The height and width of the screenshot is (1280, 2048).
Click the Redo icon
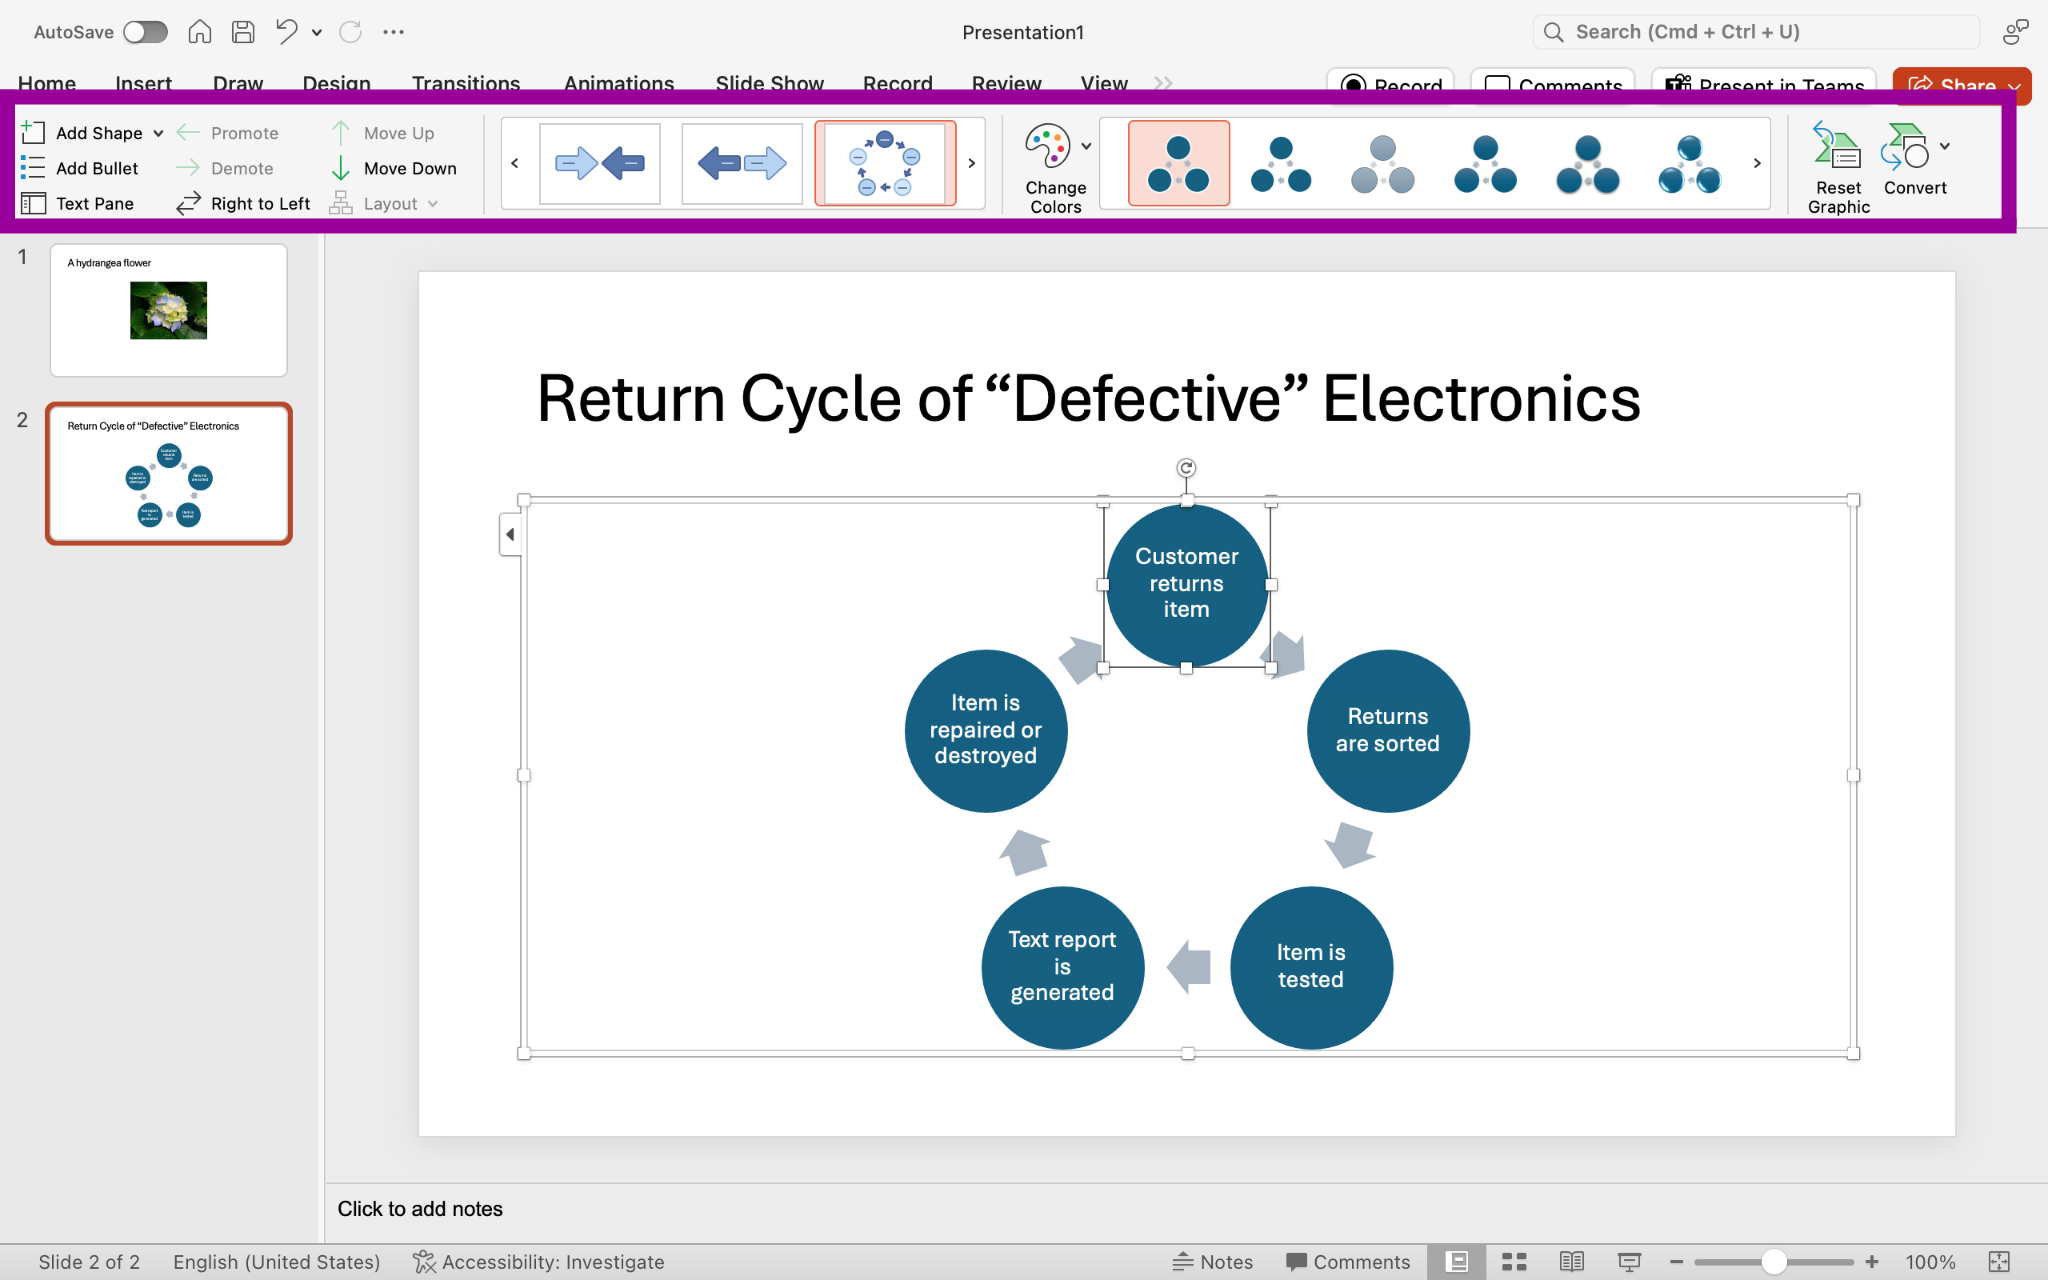350,32
